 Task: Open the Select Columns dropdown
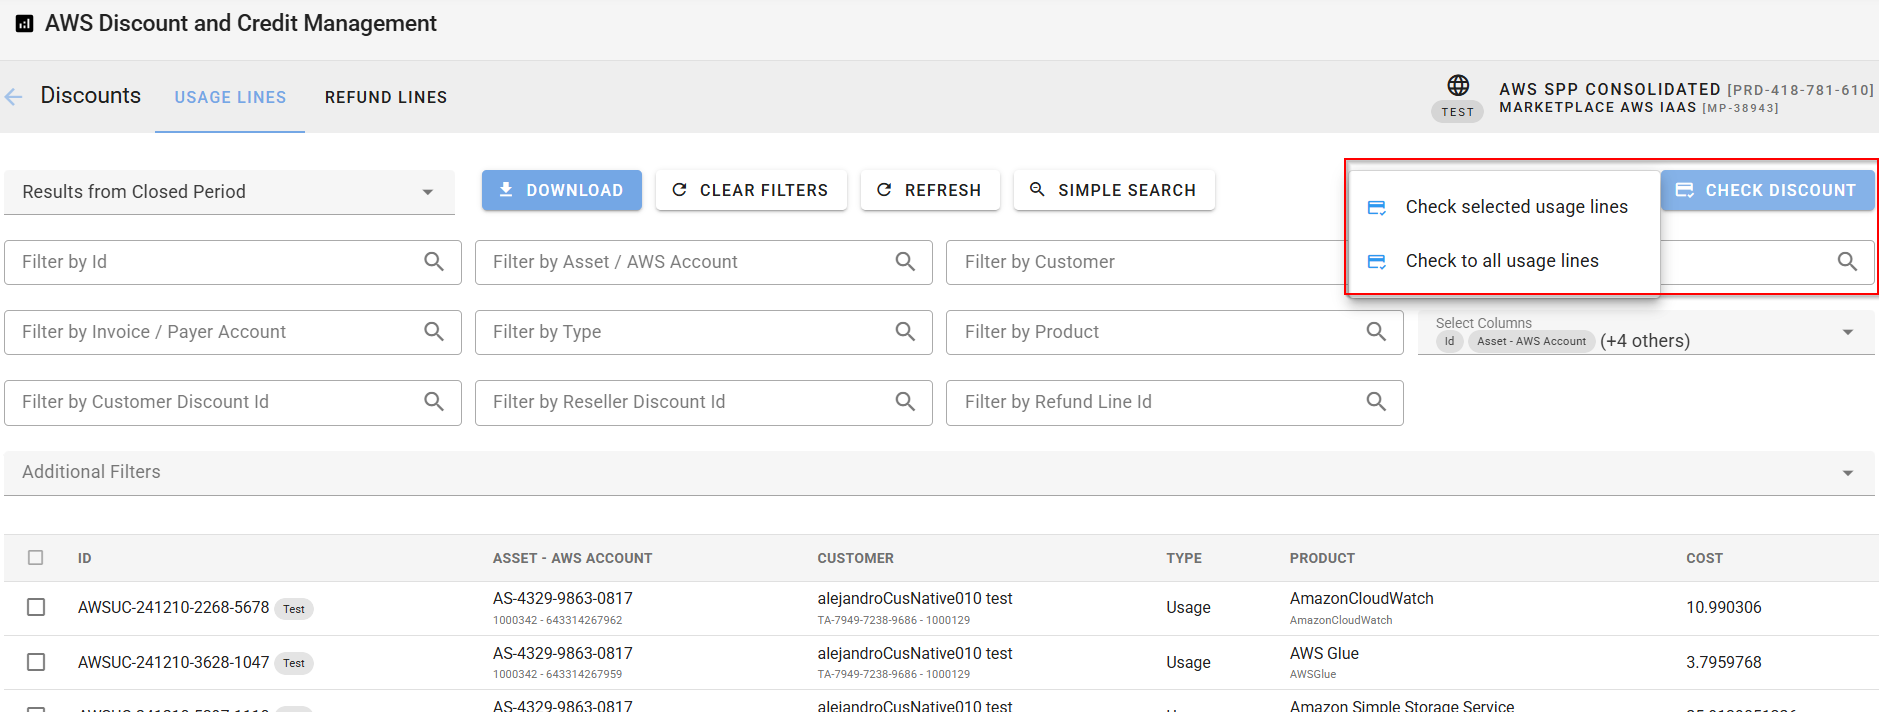(x=1646, y=333)
